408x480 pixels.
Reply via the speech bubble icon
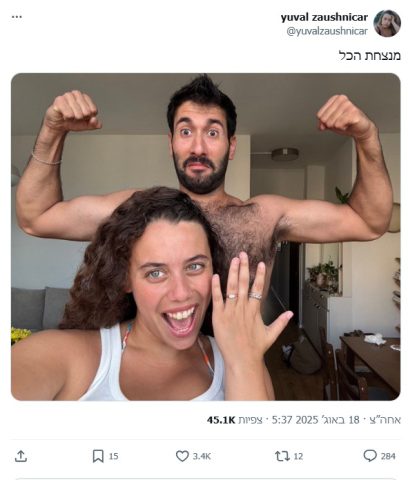pyautogui.click(x=370, y=455)
